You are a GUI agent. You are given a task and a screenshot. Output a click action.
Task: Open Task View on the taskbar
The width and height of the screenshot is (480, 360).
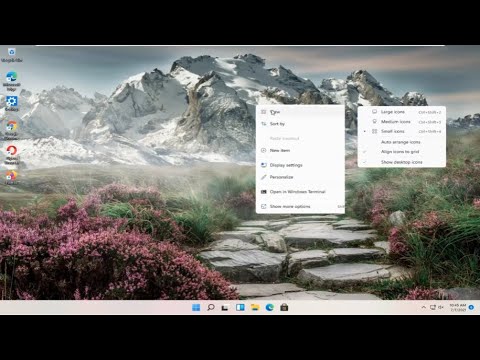tap(225, 308)
